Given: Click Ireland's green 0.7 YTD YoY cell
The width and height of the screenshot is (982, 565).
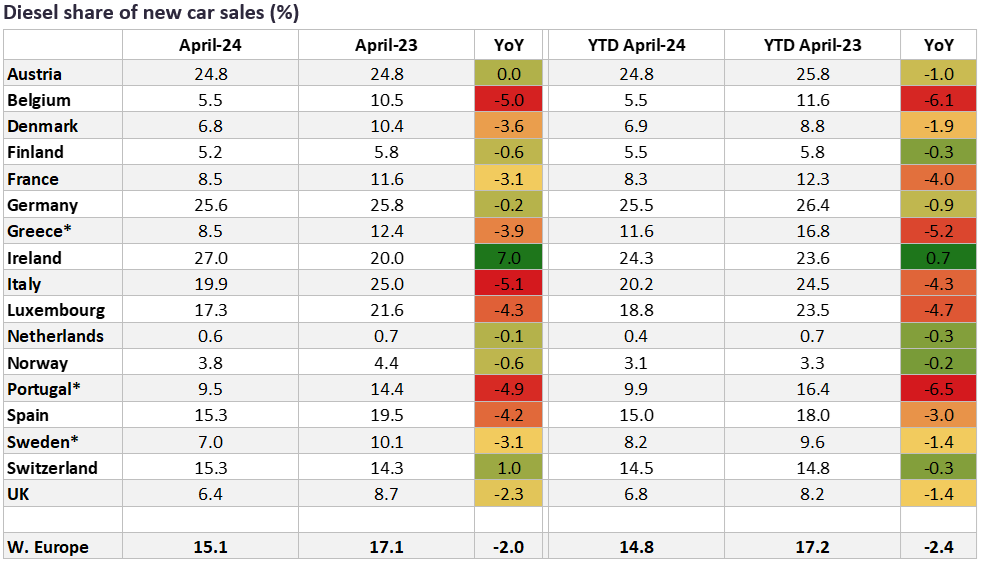Looking at the screenshot, I should [938, 257].
